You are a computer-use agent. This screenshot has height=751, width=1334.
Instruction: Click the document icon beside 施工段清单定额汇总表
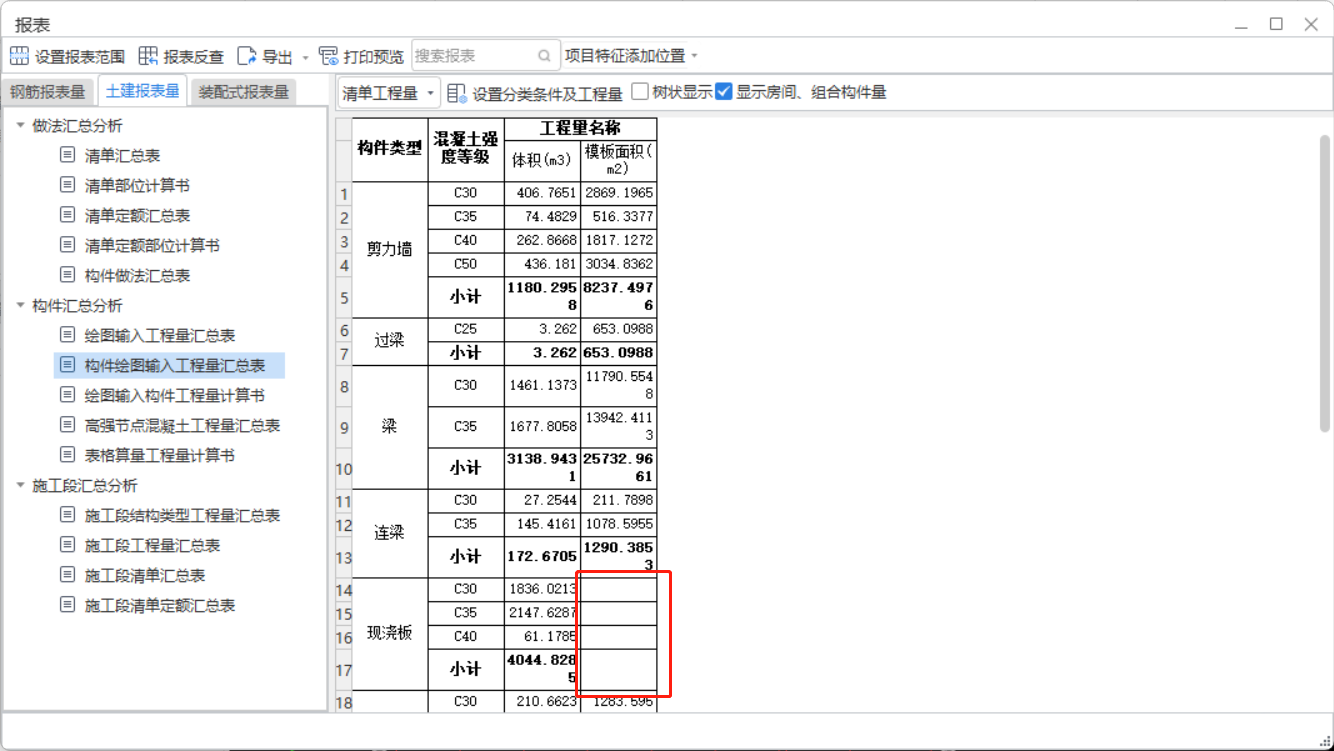click(x=67, y=605)
